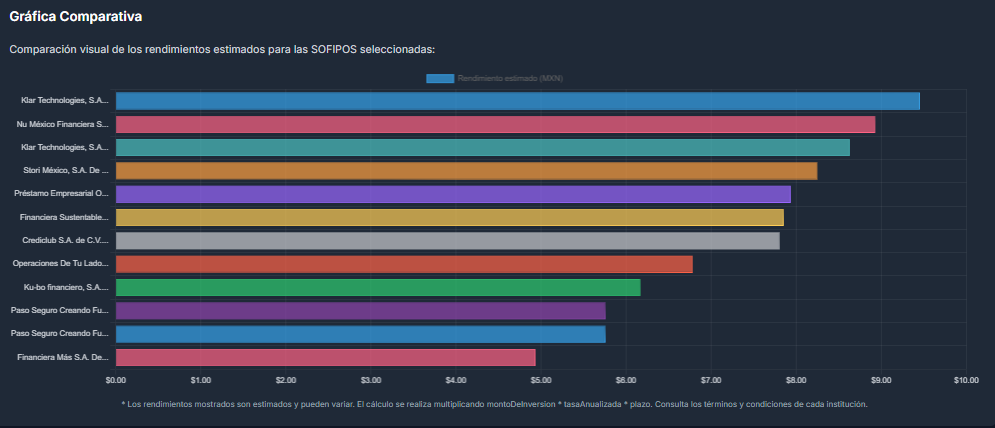Select the pink Nu México Financiera bar
Viewport: 995px width, 428px height.
pyautogui.click(x=496, y=124)
